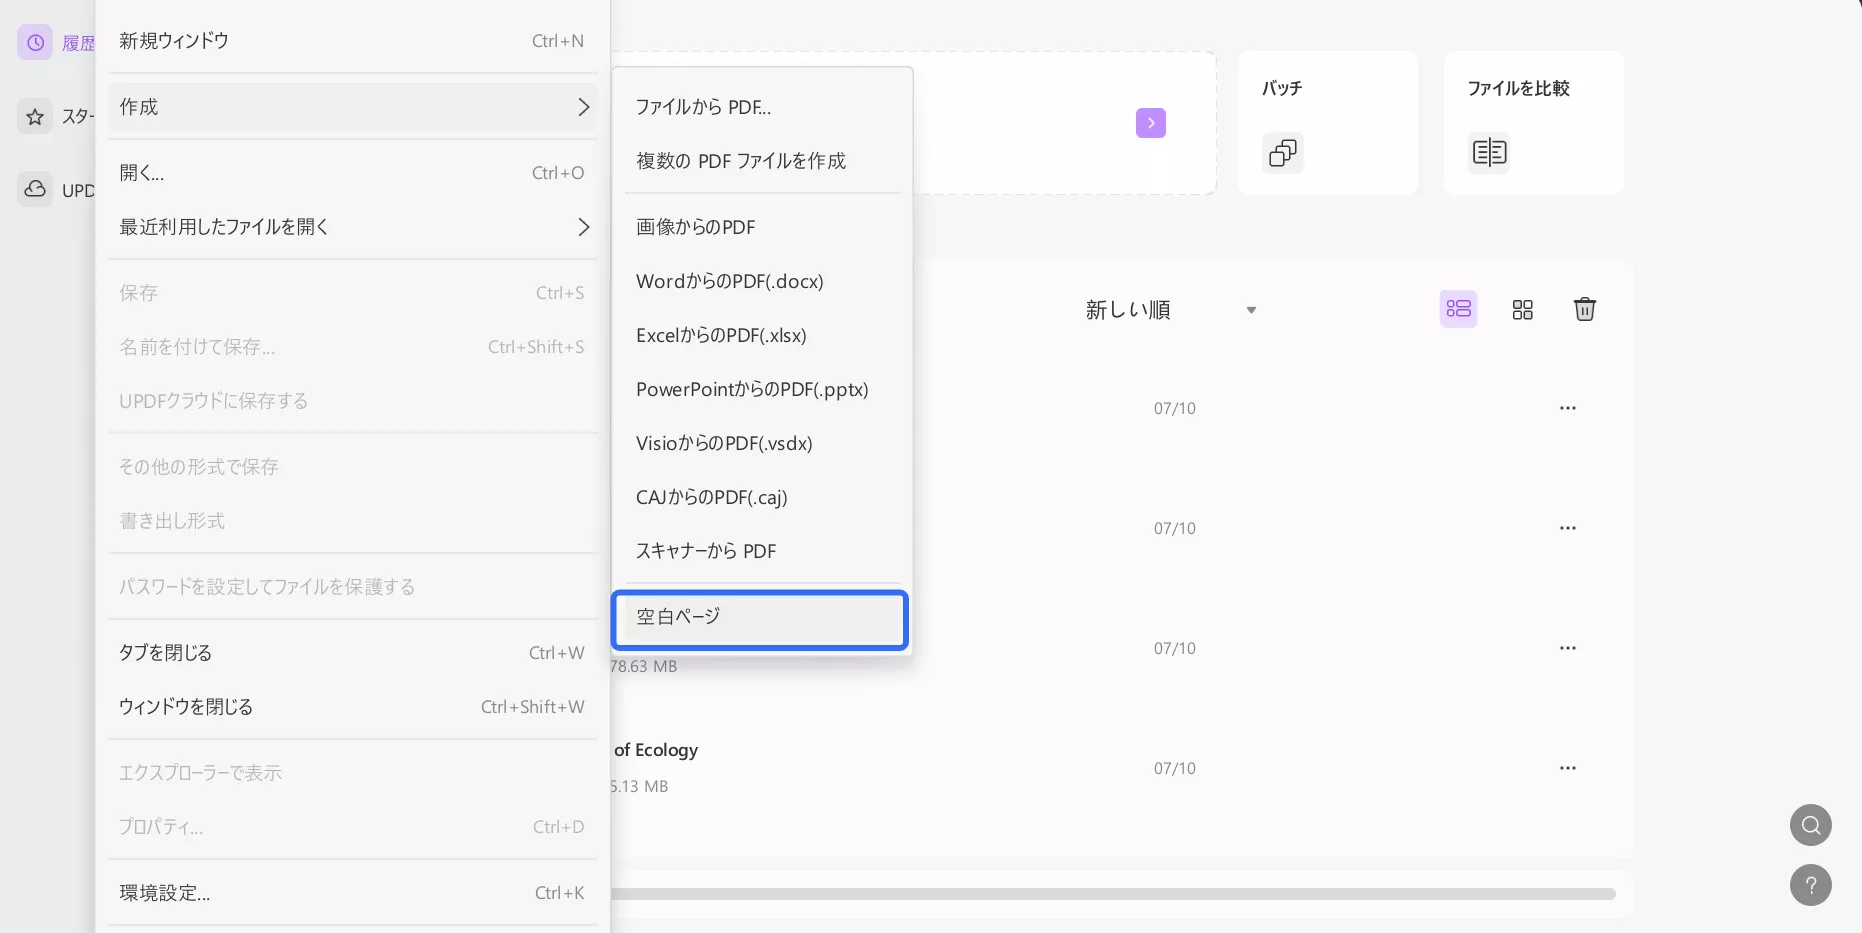
Task: Select 新規ウィンドウ menu item
Action: coord(353,41)
